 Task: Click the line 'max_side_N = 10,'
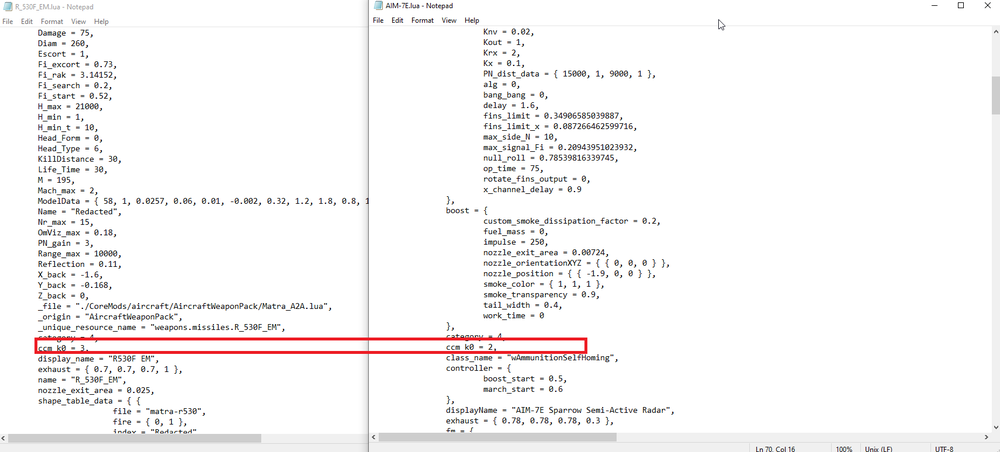click(x=520, y=137)
